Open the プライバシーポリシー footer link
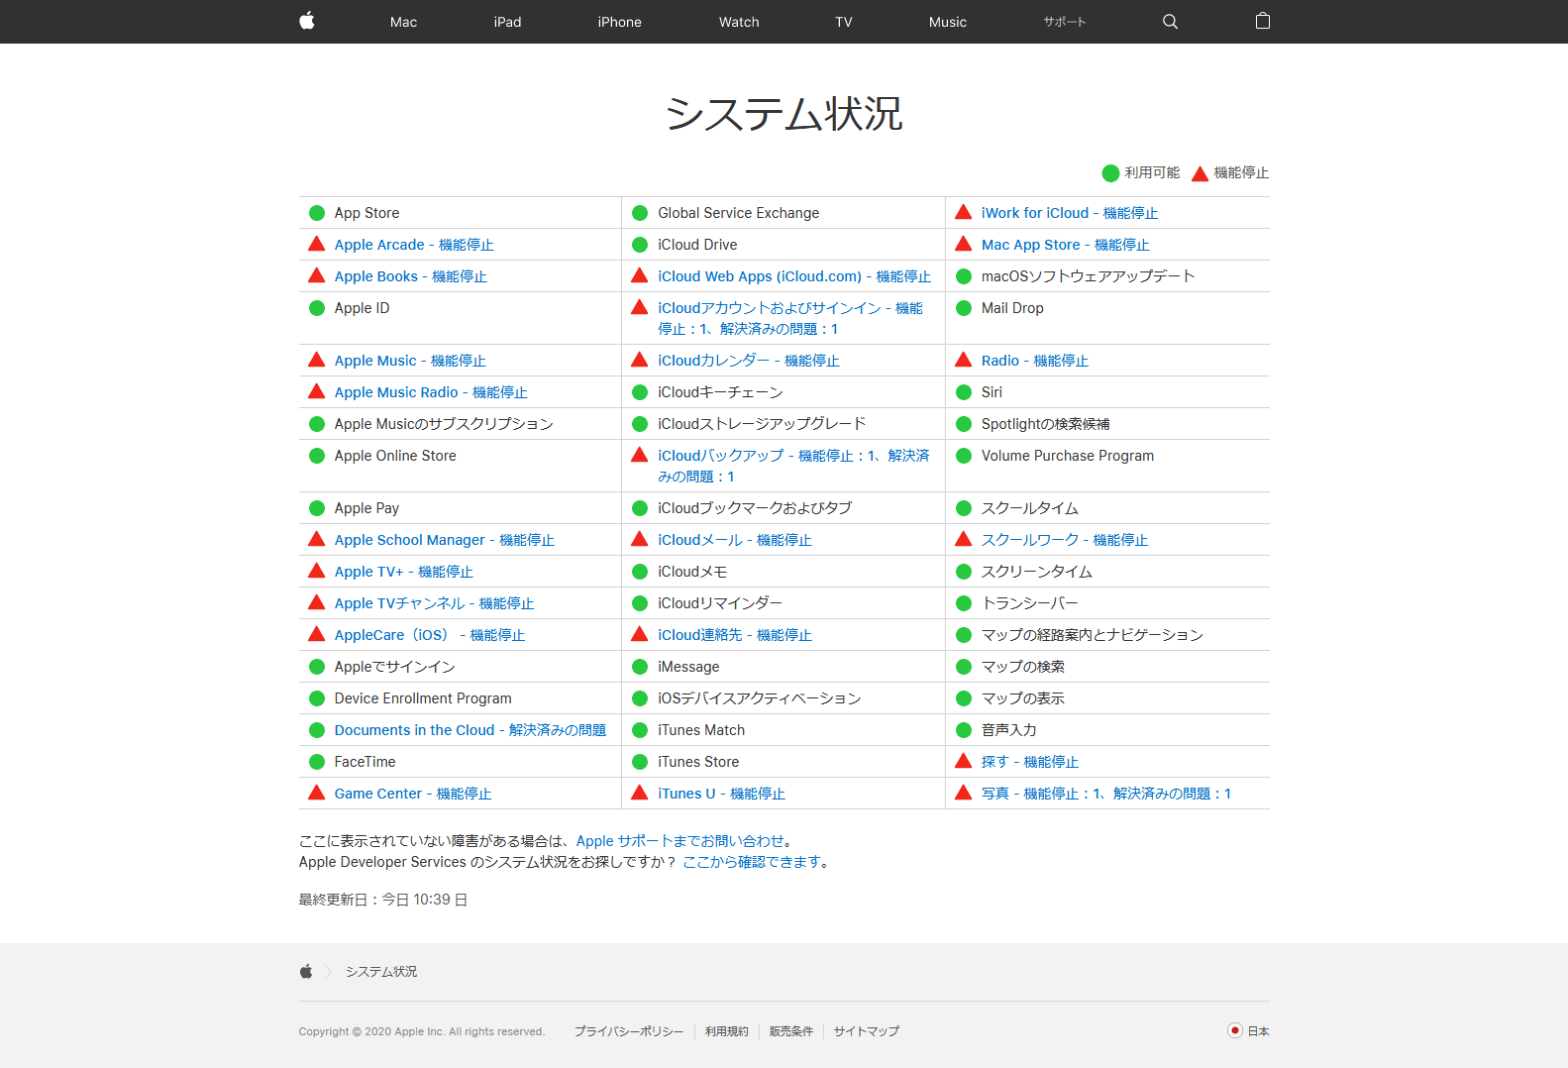Viewport: 1568px width, 1068px height. [x=629, y=1031]
